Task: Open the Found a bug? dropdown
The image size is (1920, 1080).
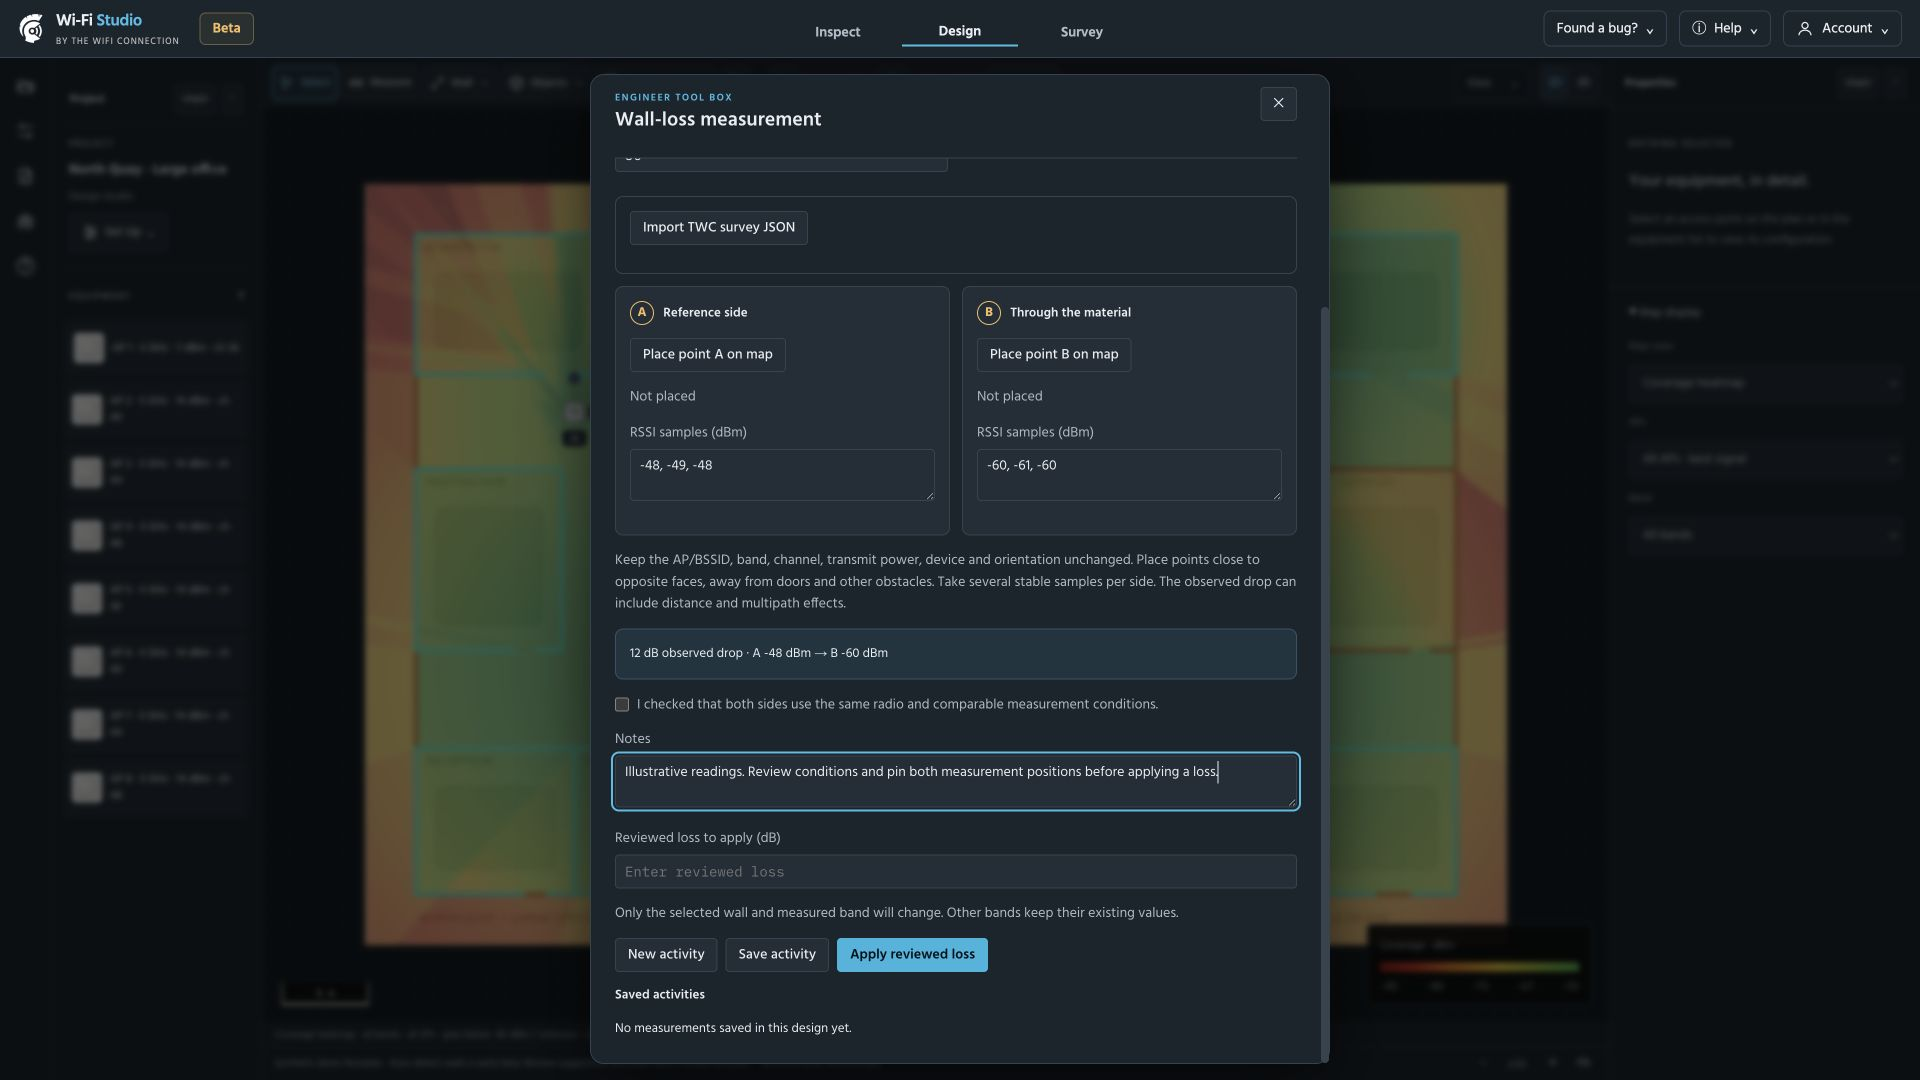Action: point(1604,29)
